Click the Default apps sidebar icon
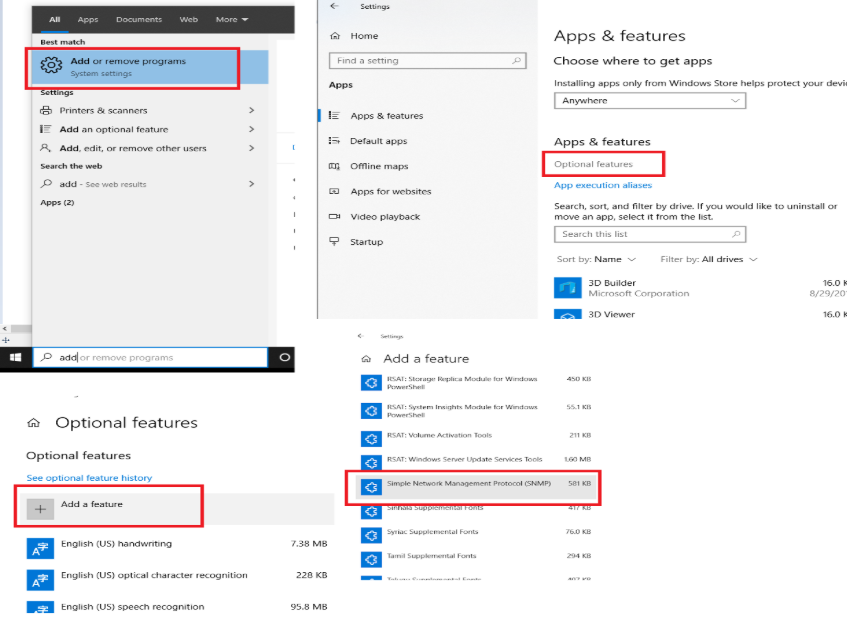The width and height of the screenshot is (868, 625). point(334,141)
